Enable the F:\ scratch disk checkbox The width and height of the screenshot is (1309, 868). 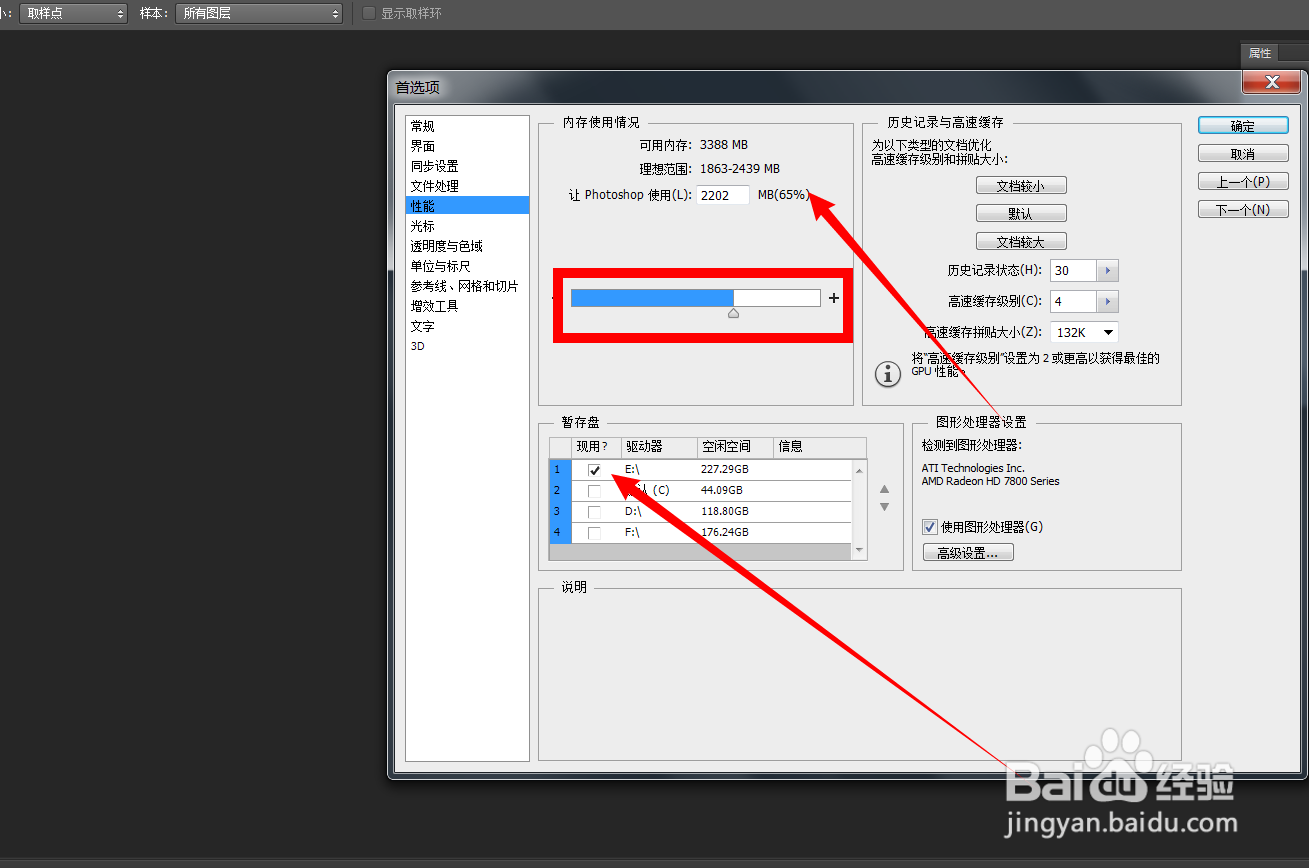tap(594, 533)
